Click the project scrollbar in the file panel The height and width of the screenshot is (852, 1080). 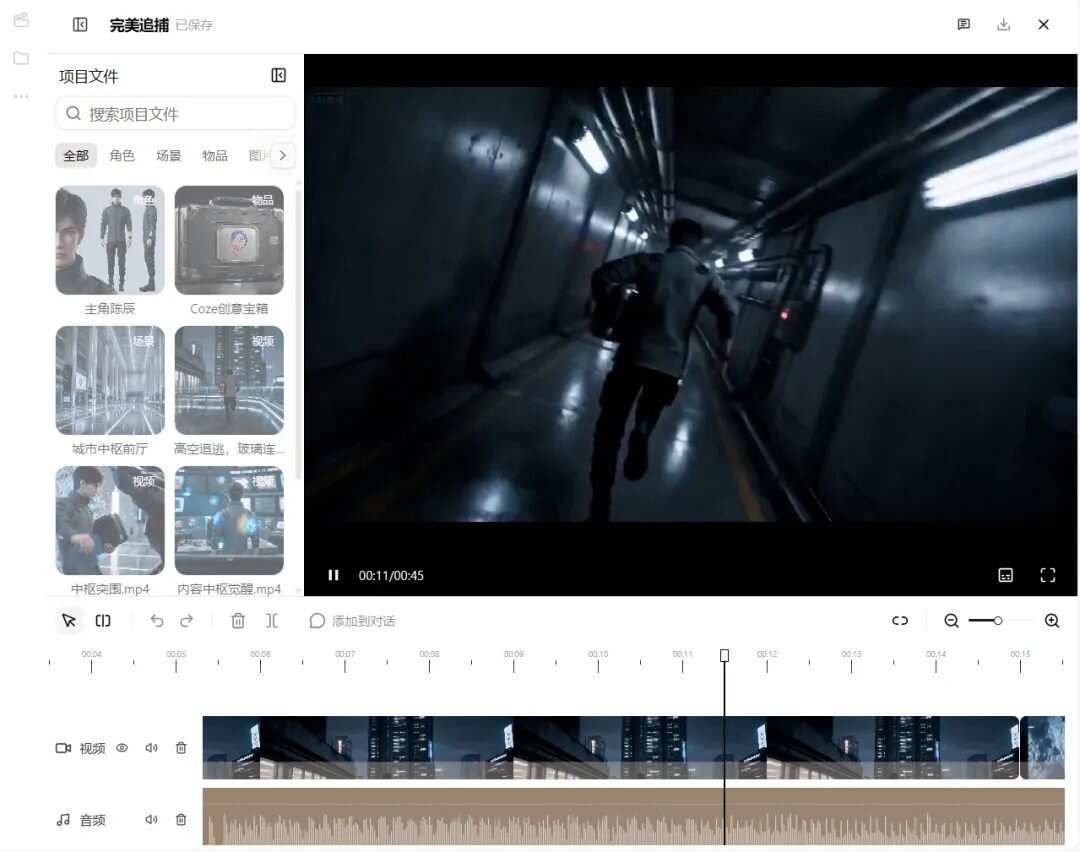coord(298,331)
